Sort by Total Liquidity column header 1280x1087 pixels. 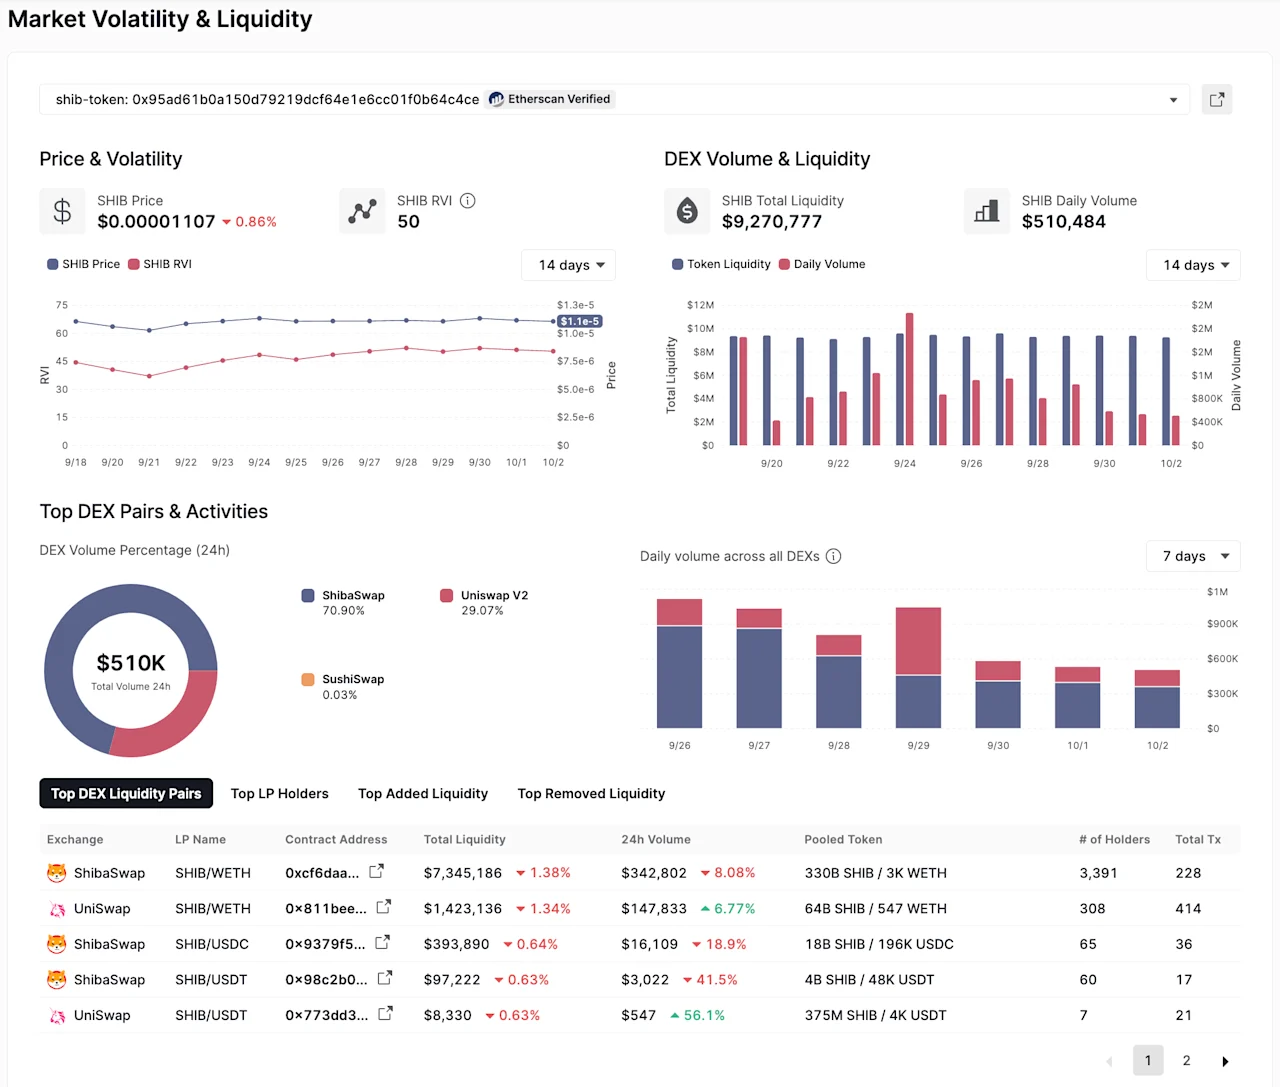point(464,839)
